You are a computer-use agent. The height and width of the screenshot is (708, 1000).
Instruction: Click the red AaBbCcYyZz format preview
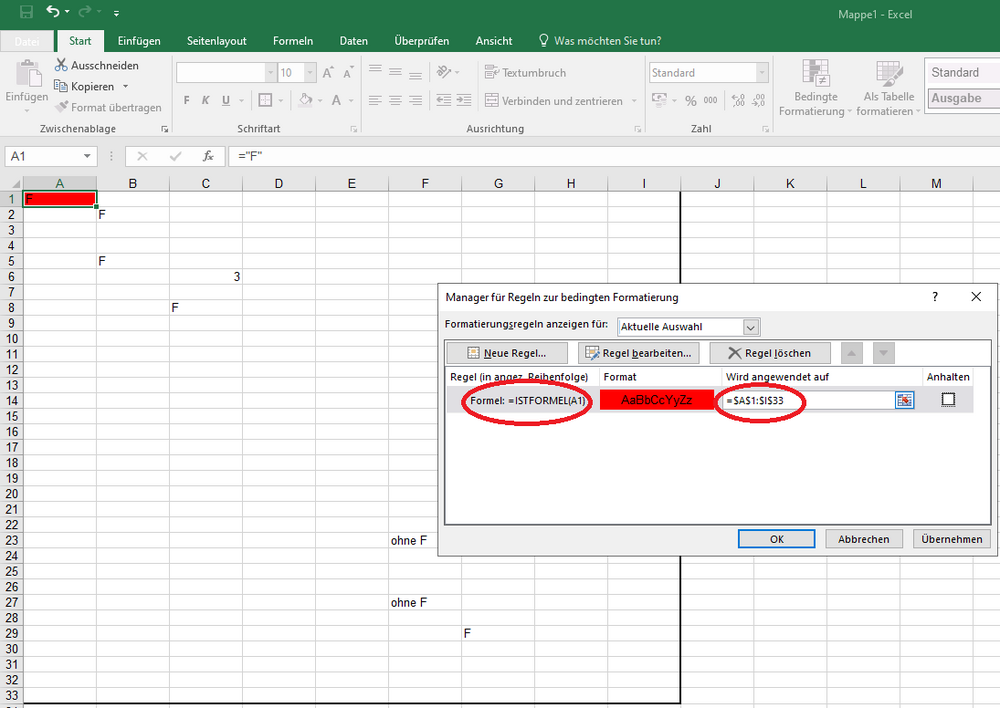tap(657, 400)
